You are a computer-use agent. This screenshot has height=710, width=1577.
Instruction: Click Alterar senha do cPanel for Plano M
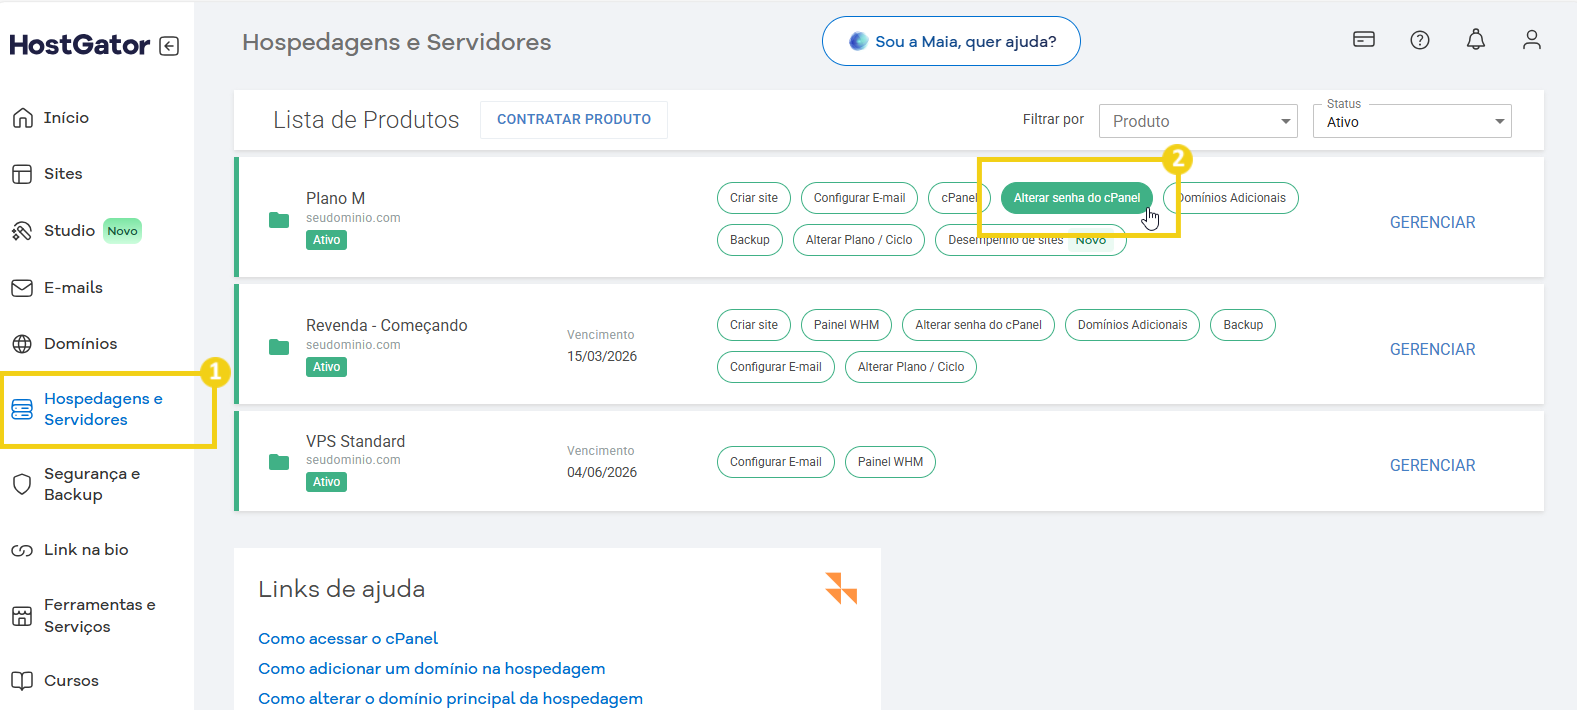point(1077,198)
